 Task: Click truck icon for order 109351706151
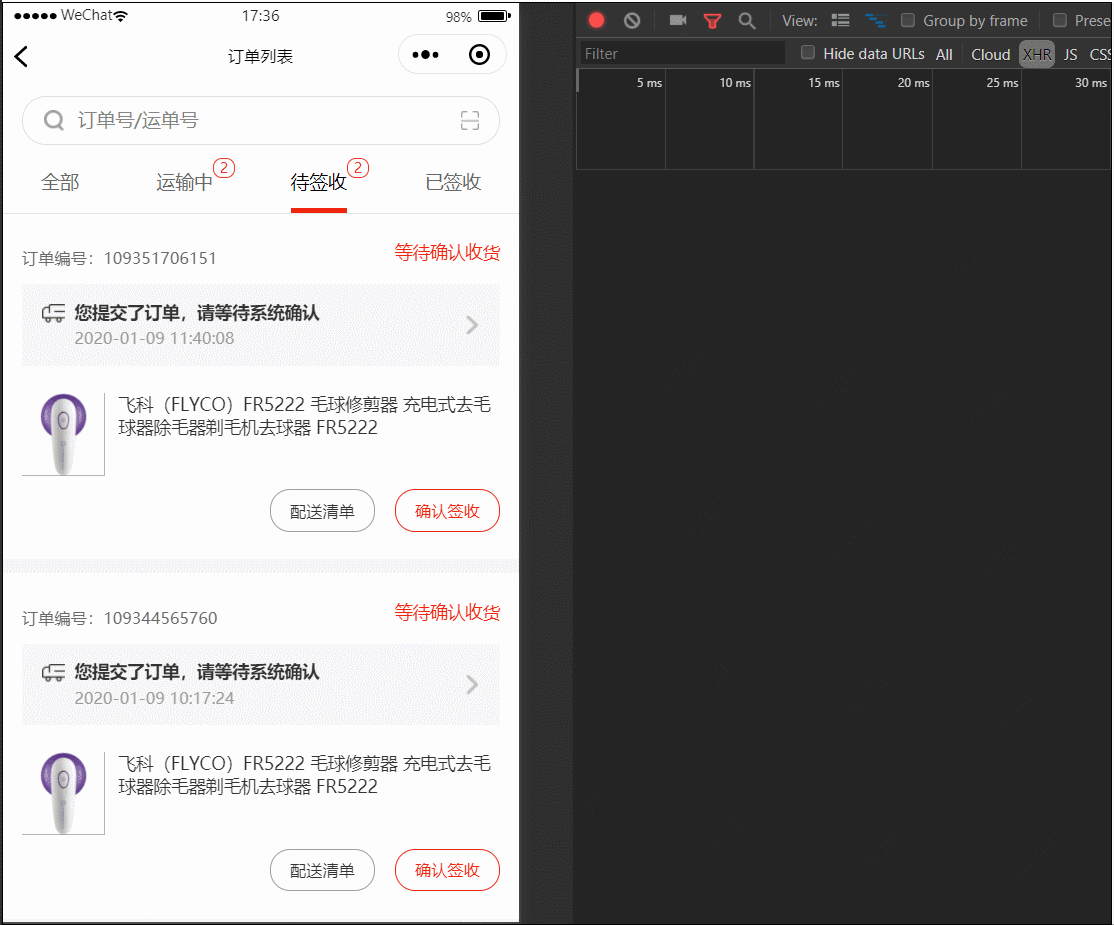click(53, 313)
